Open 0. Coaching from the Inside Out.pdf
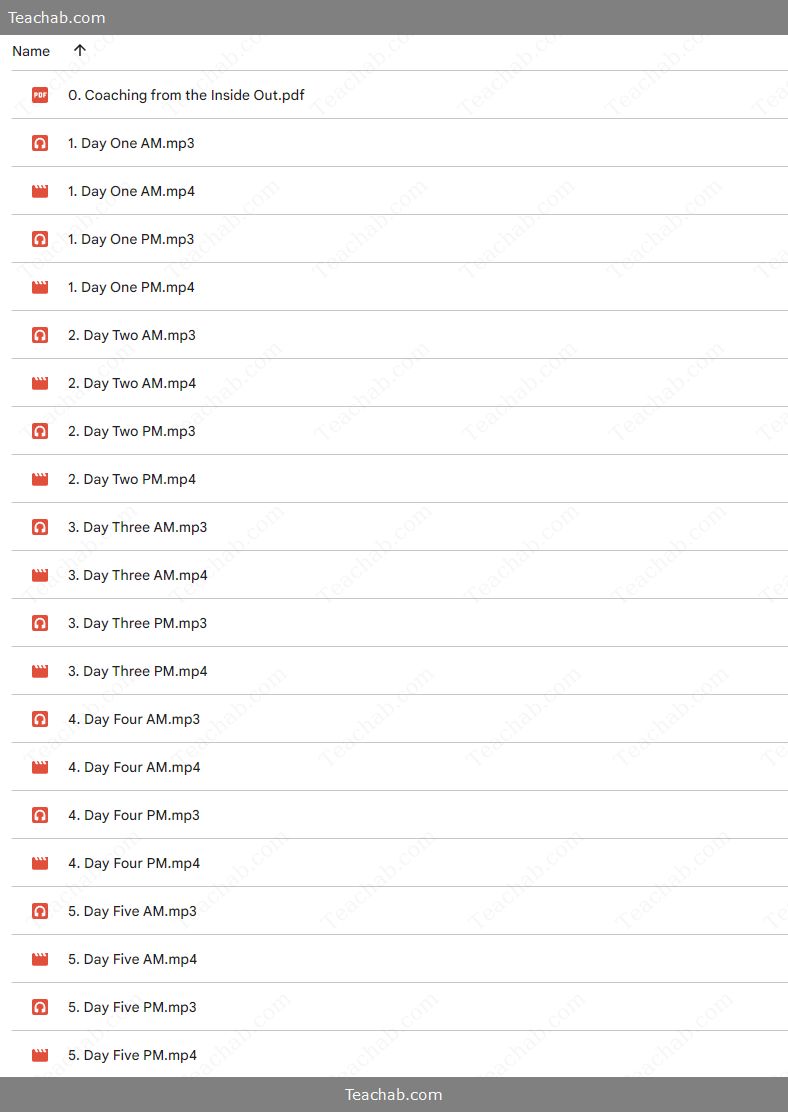Screen dimensions: 788x1112 click(187, 95)
